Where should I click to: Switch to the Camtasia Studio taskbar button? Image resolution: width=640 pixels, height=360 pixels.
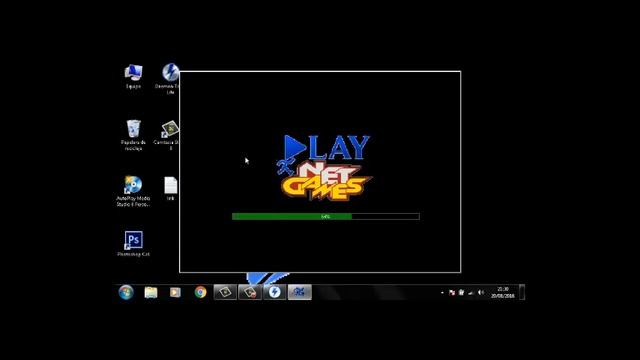225,292
